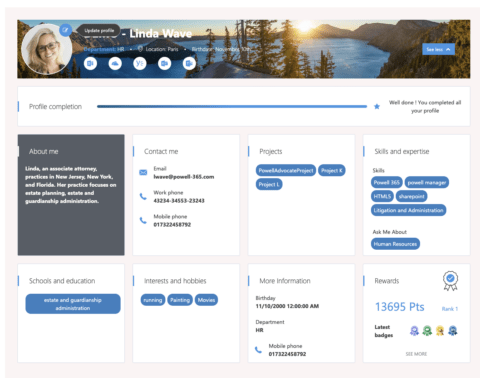Click the location pin icon near Paris
This screenshot has width=480, height=378.
[140, 49]
